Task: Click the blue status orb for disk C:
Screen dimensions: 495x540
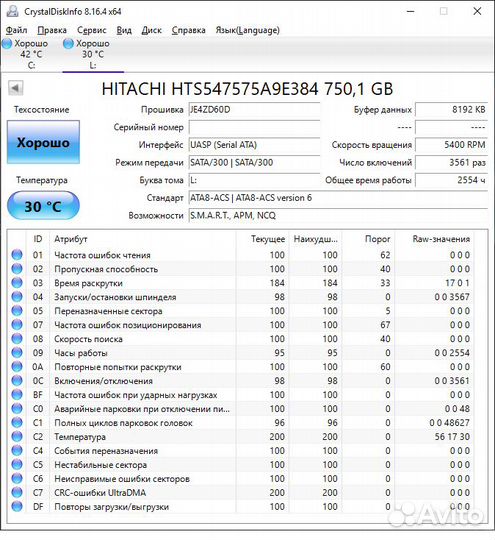Action: pyautogui.click(x=7, y=43)
